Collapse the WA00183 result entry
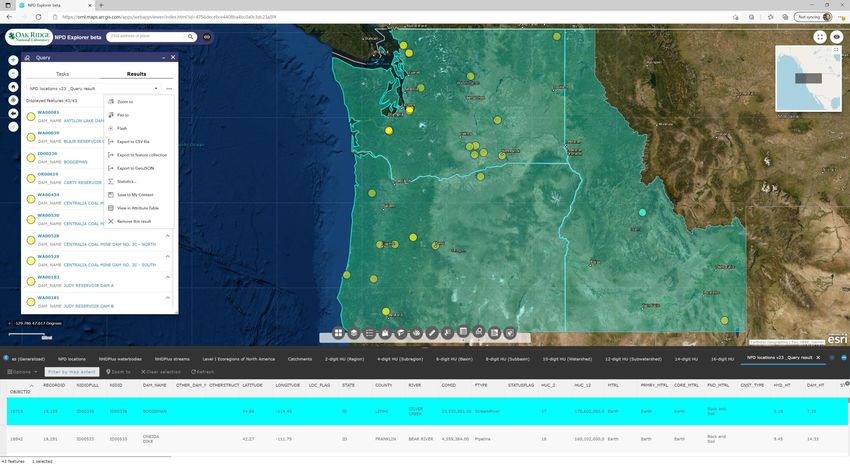The image size is (850, 465). tap(168, 277)
